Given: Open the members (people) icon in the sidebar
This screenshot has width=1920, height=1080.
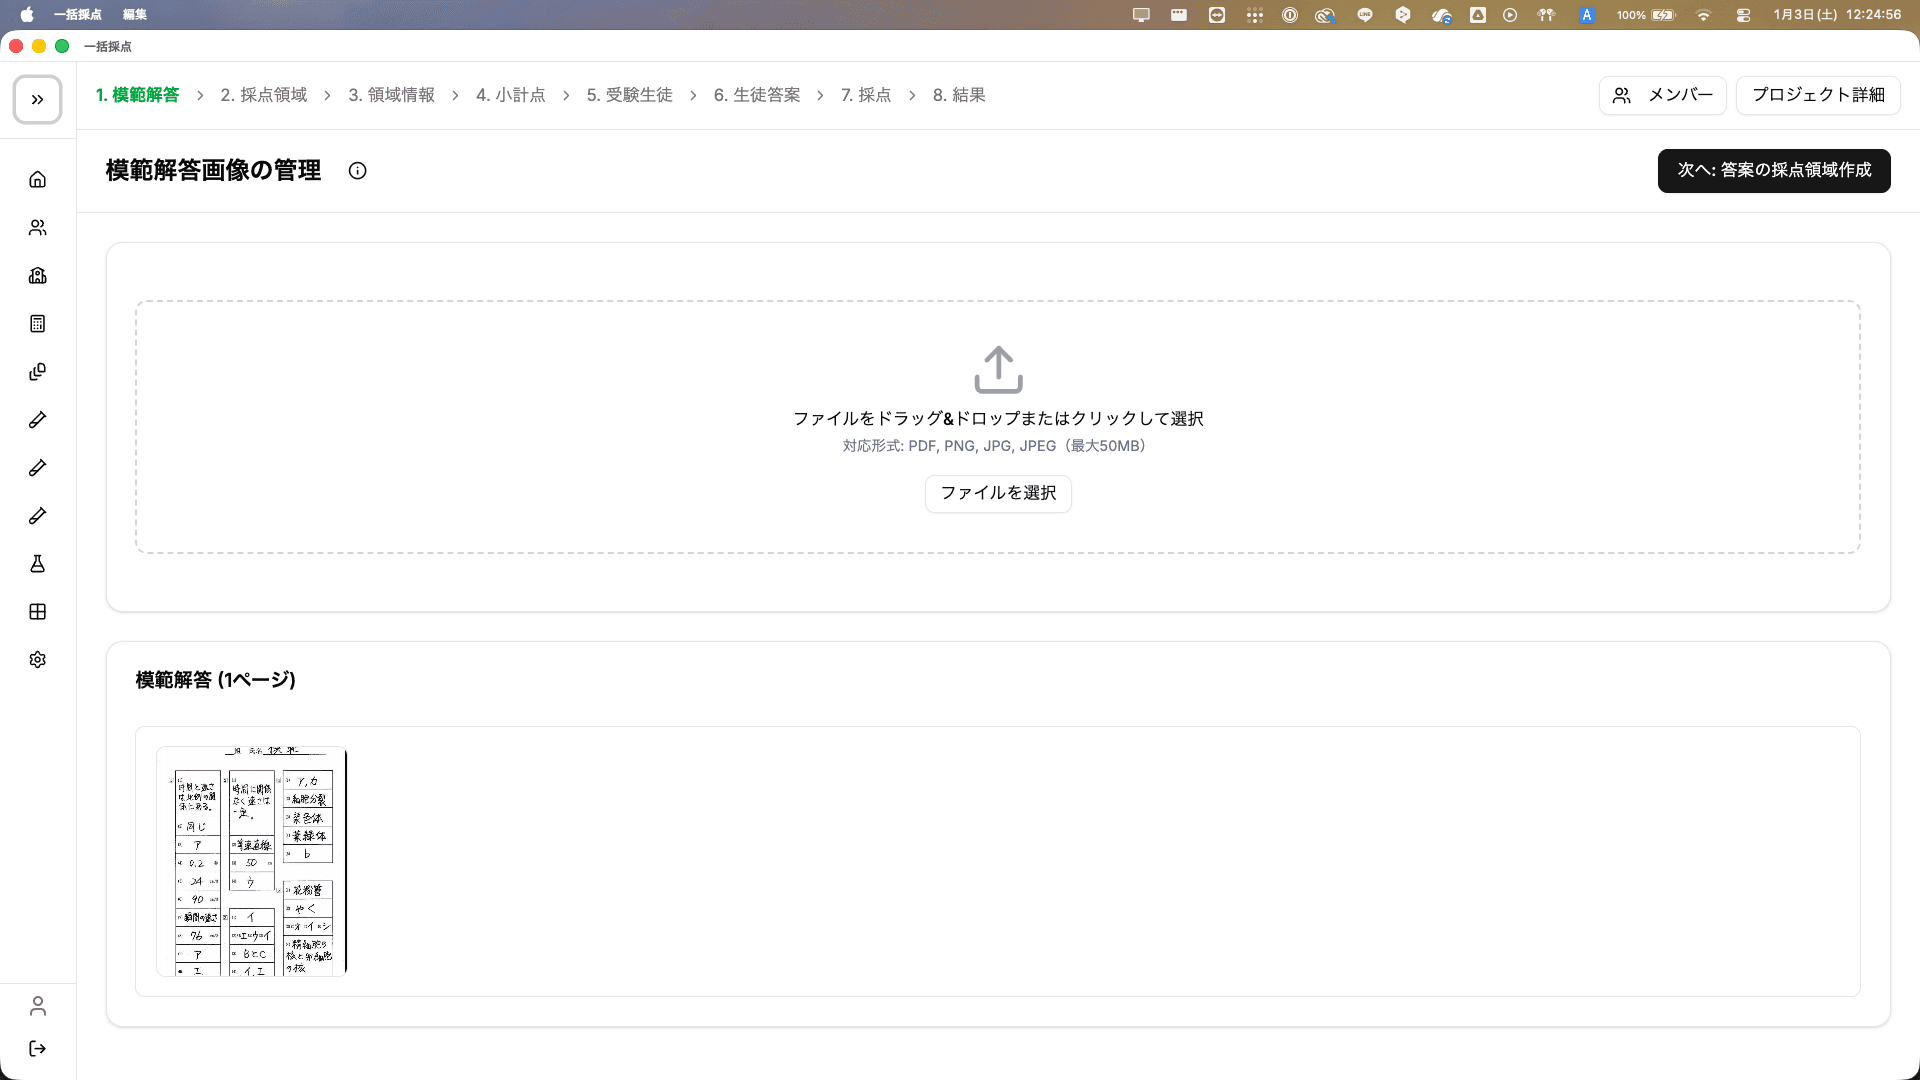Looking at the screenshot, I should pyautogui.click(x=38, y=228).
